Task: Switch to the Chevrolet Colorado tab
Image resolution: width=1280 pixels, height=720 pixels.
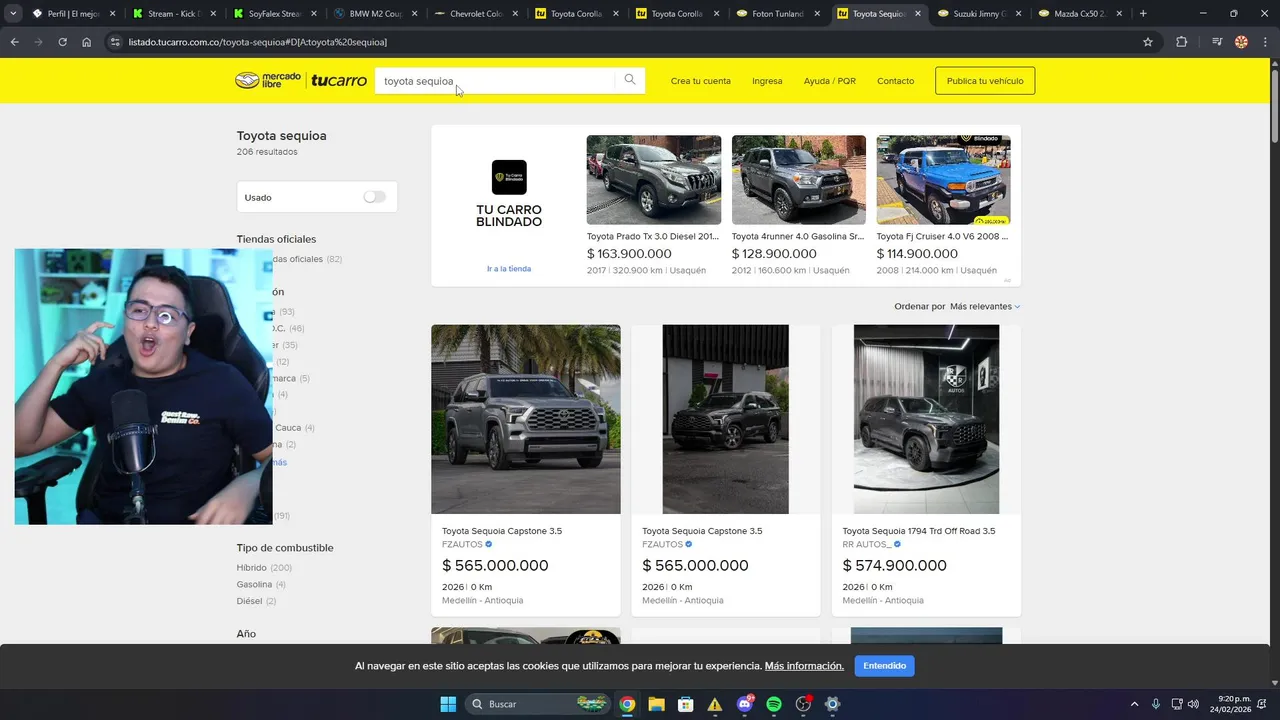Action: pyautogui.click(x=477, y=14)
